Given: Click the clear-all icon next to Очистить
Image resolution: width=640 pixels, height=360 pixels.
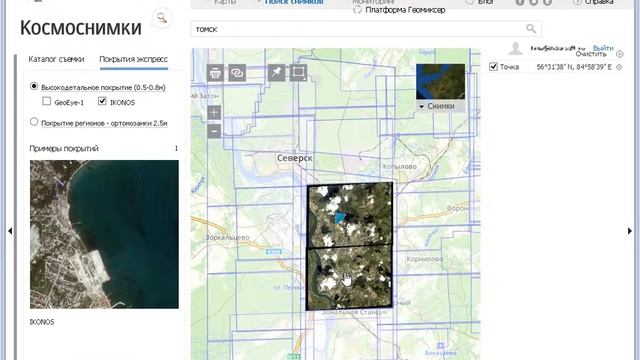Looking at the screenshot, I should (620, 54).
